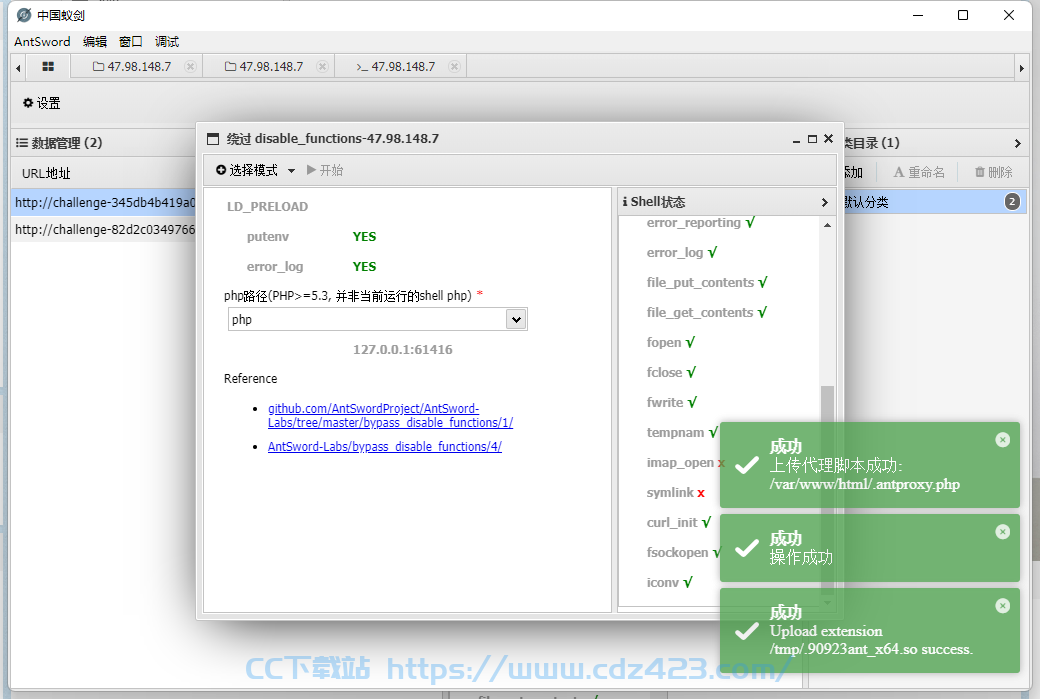Click the fwrite status entry

click(672, 402)
